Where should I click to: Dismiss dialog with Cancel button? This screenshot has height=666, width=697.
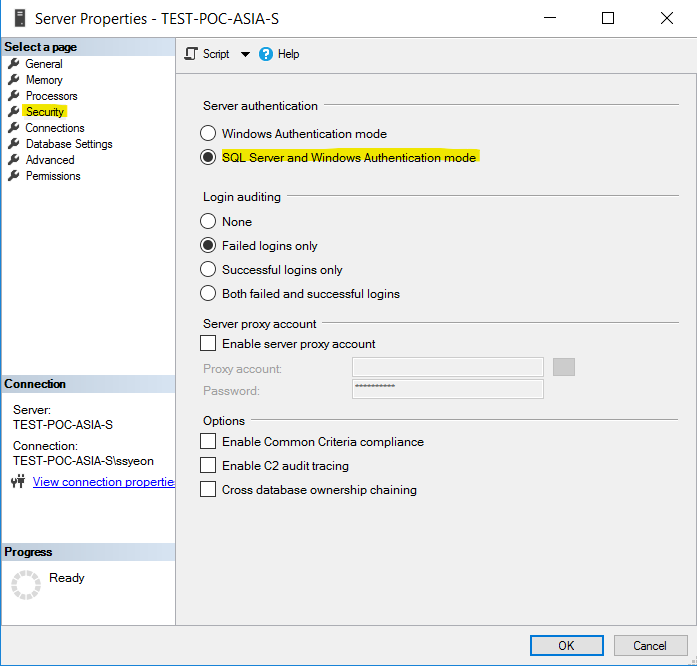click(650, 646)
